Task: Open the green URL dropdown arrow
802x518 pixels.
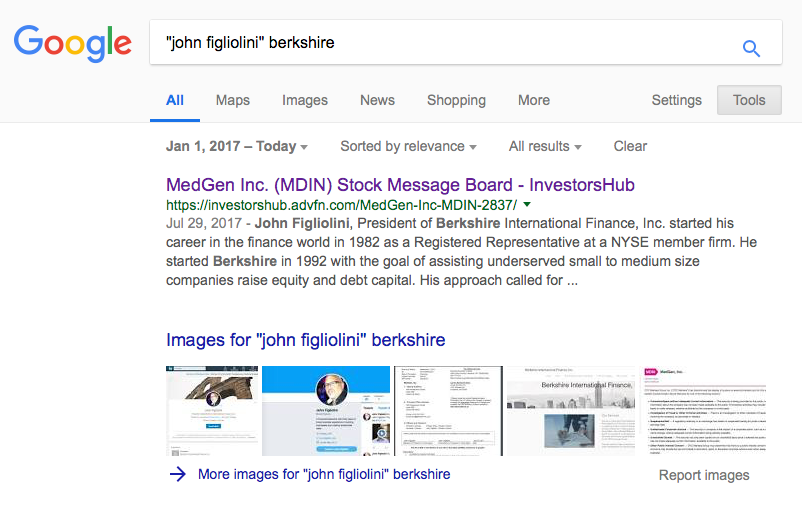Action: (x=527, y=205)
